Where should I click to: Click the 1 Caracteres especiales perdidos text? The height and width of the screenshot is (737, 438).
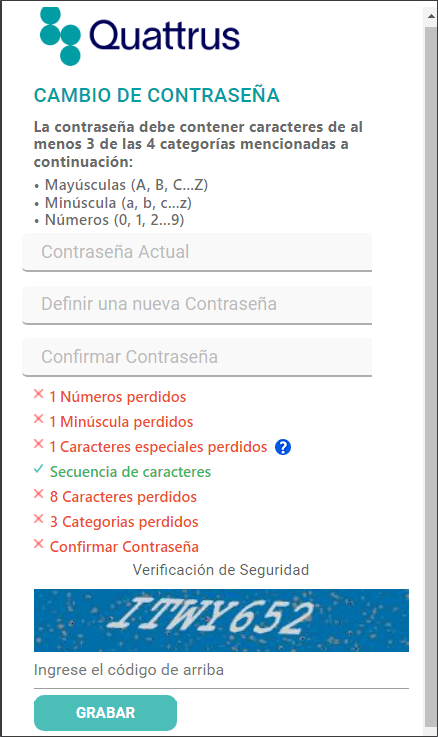click(x=158, y=447)
